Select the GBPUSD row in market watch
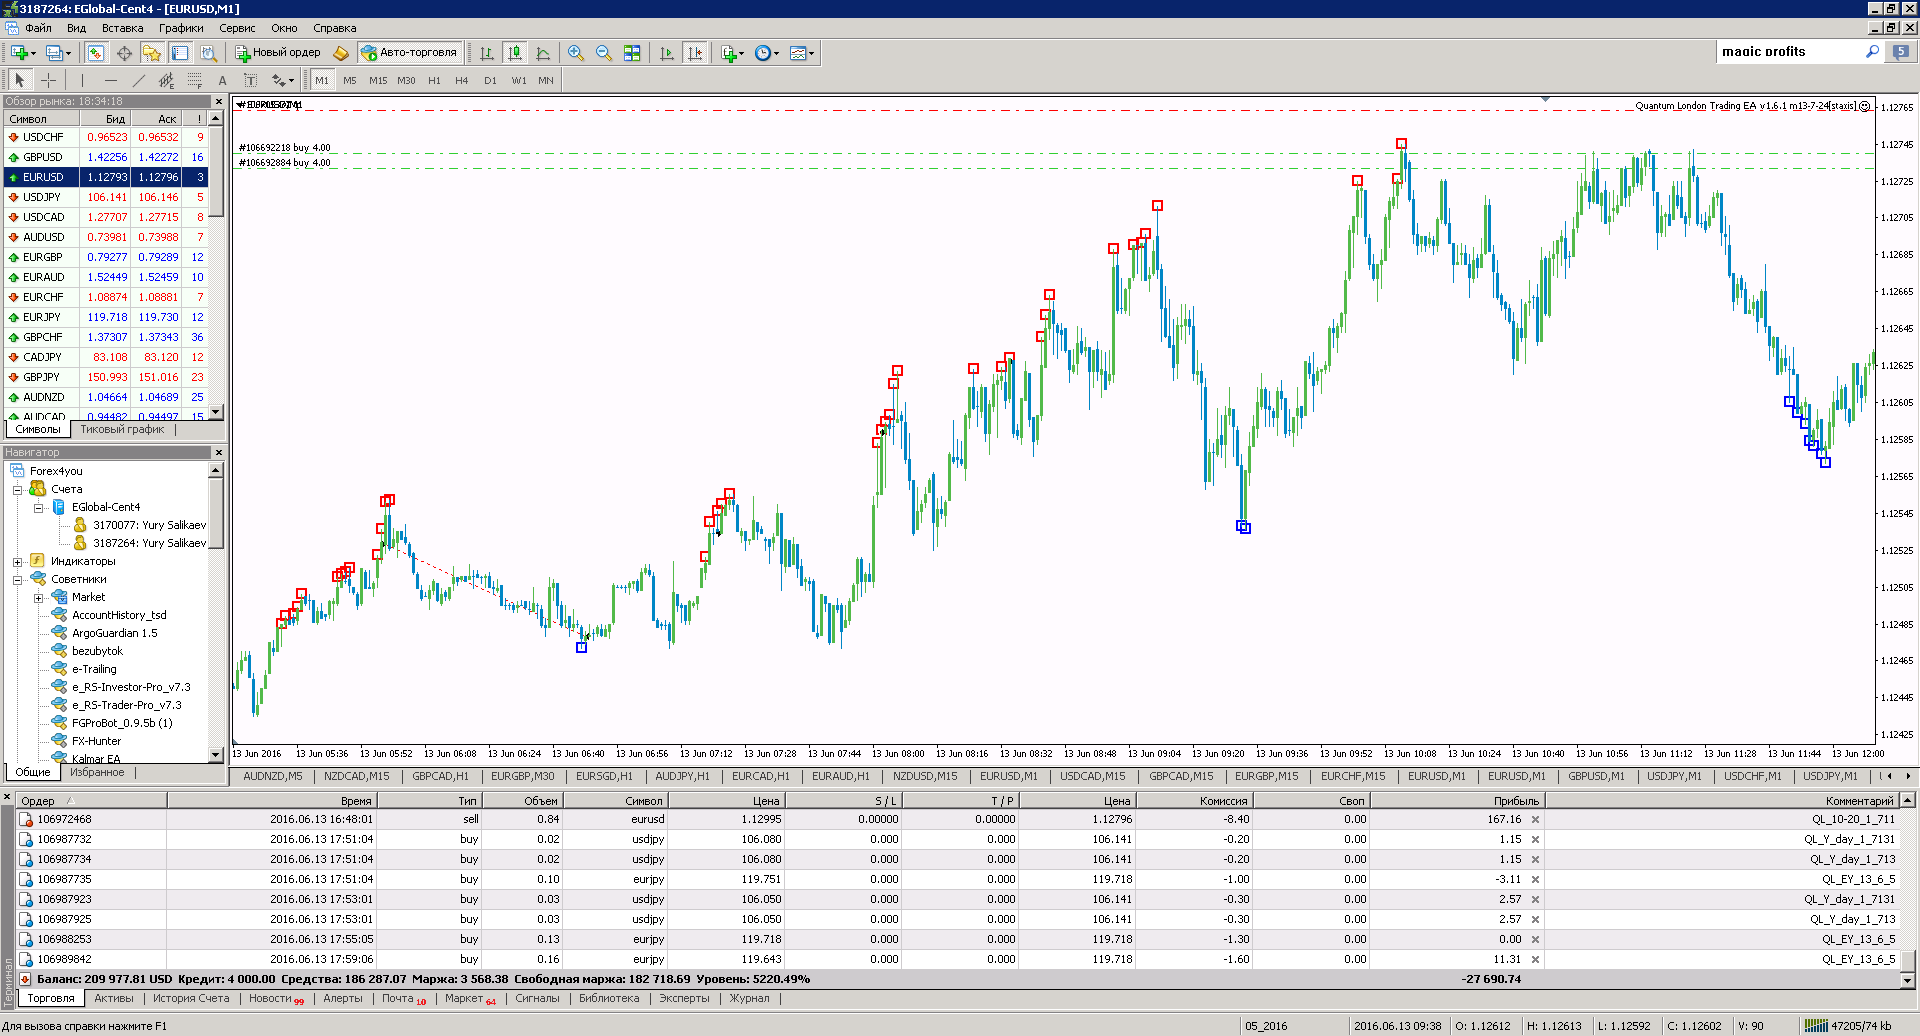Image resolution: width=1920 pixels, height=1036 pixels. [x=106, y=157]
